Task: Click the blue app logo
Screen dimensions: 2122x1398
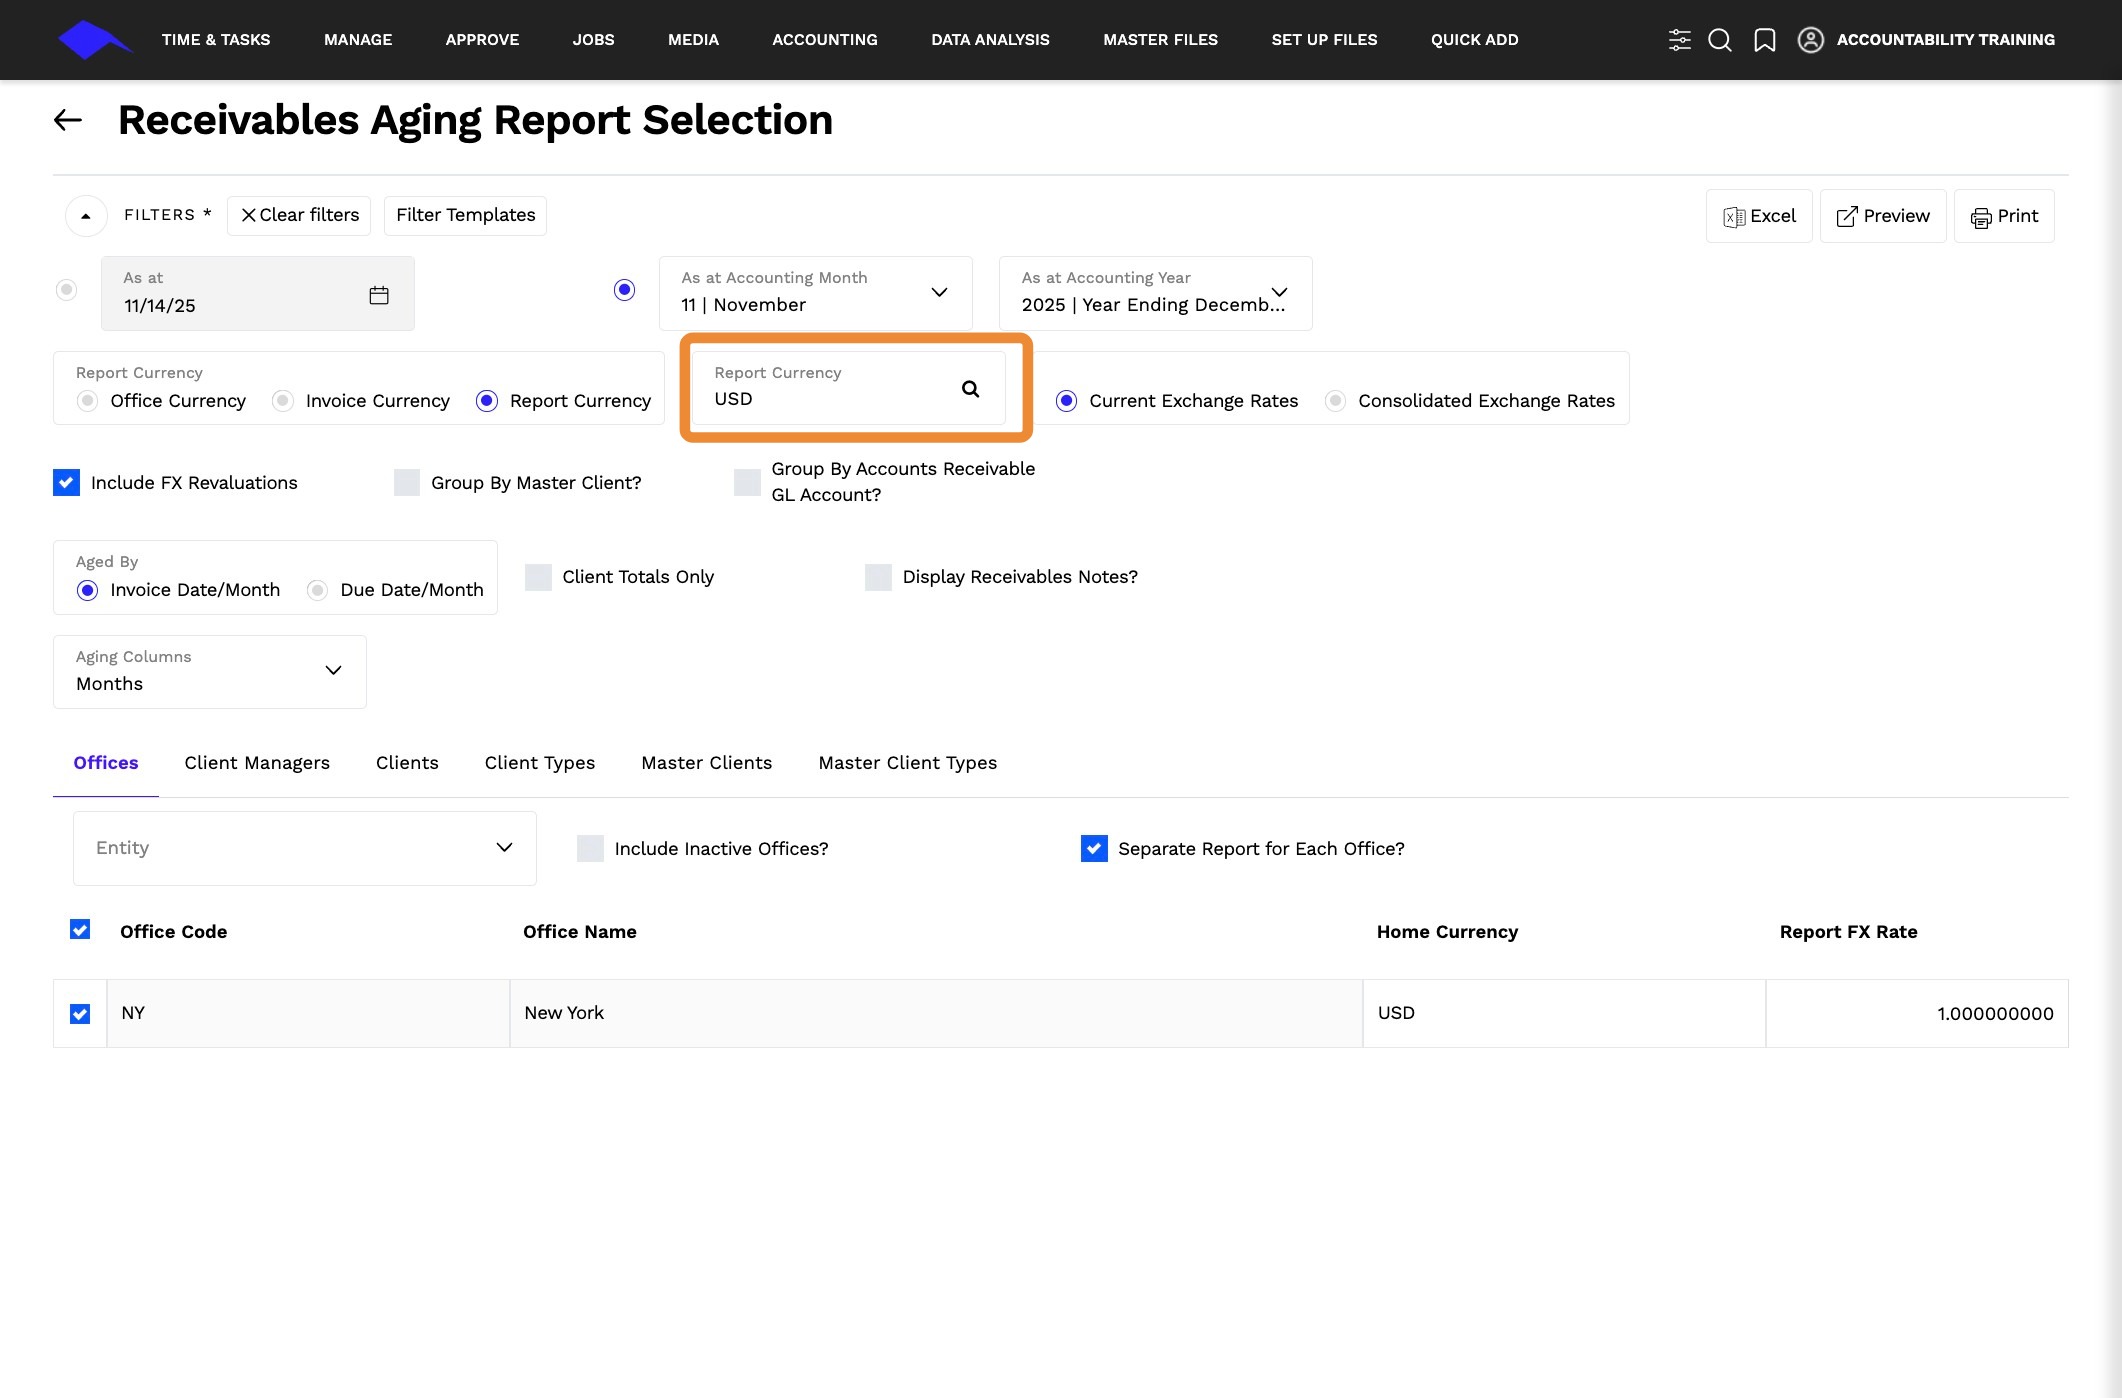Action: point(93,40)
